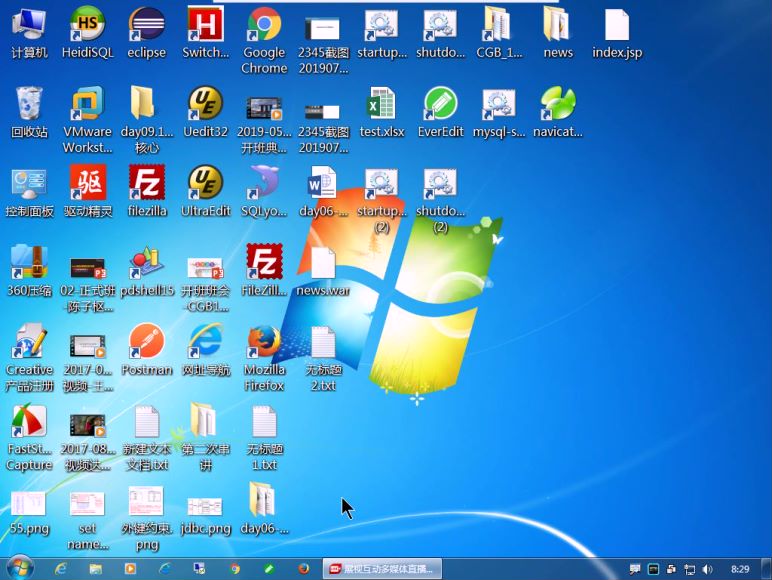The height and width of the screenshot is (580, 772).
Task: Select the Mozilla Firefox desktop icon
Action: (x=264, y=343)
